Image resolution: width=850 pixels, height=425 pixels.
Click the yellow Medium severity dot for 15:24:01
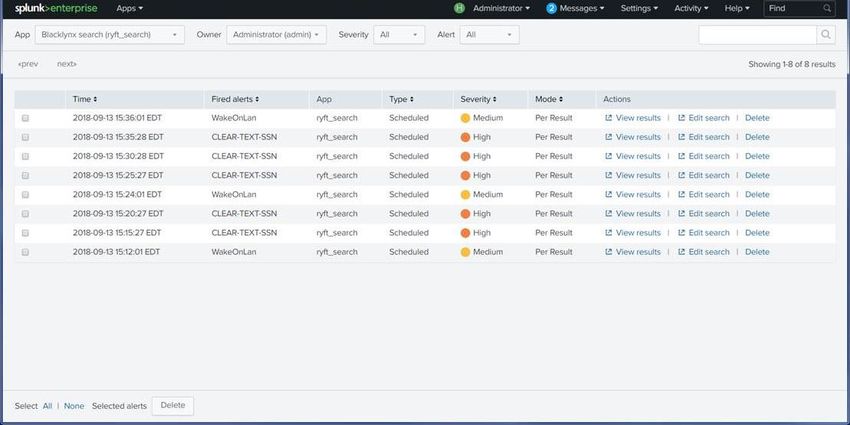[x=465, y=195]
